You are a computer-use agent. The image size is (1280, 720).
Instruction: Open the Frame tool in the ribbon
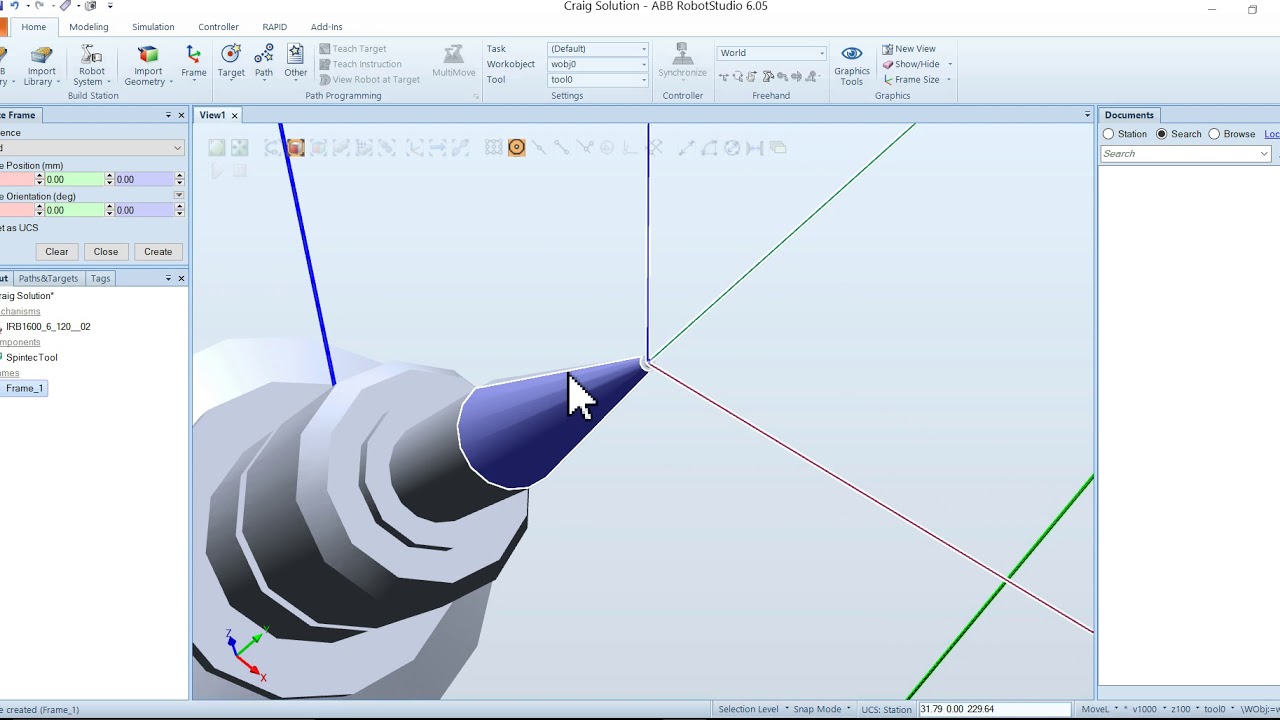(194, 62)
